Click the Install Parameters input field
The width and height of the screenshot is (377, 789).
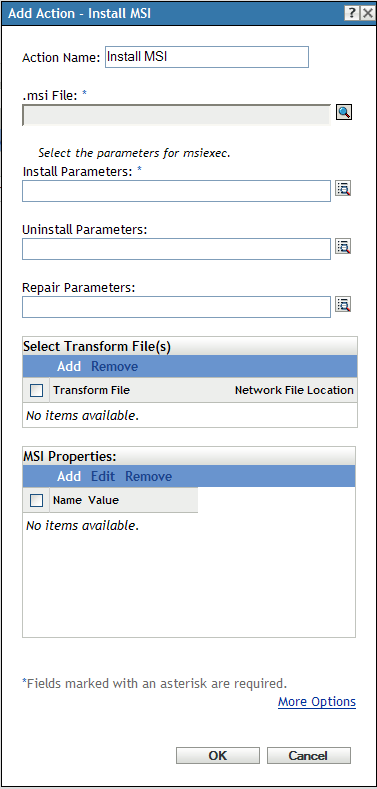point(177,191)
